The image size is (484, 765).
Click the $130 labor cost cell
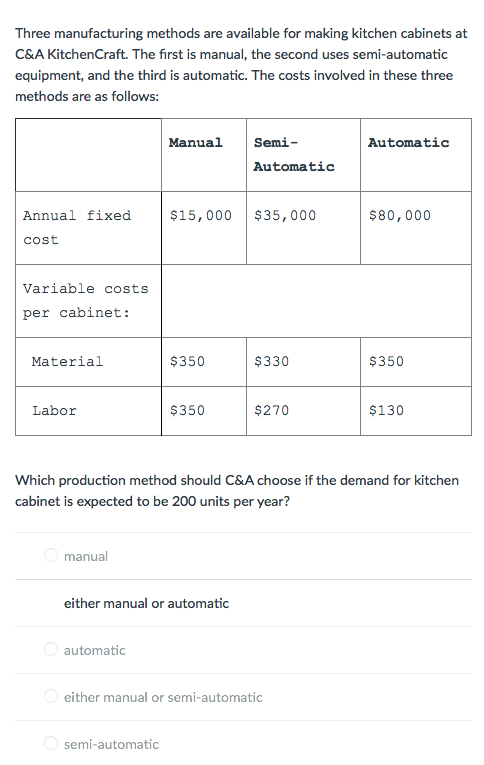point(416,411)
